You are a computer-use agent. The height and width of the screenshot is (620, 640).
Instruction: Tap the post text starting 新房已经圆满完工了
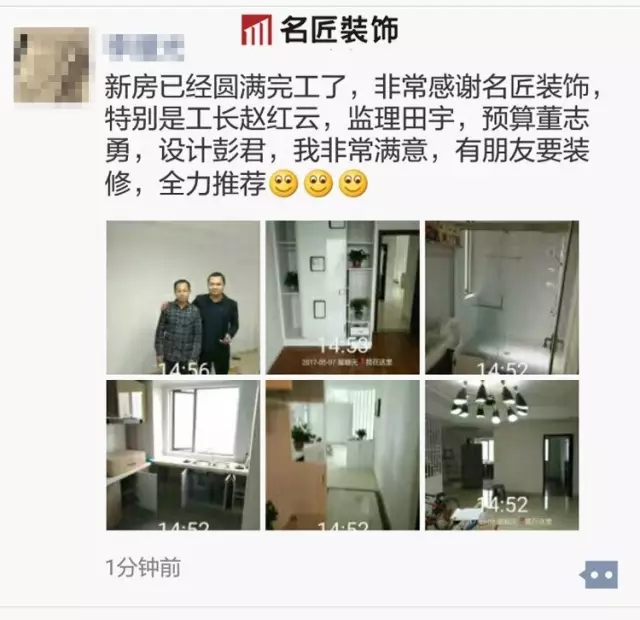coord(353,136)
